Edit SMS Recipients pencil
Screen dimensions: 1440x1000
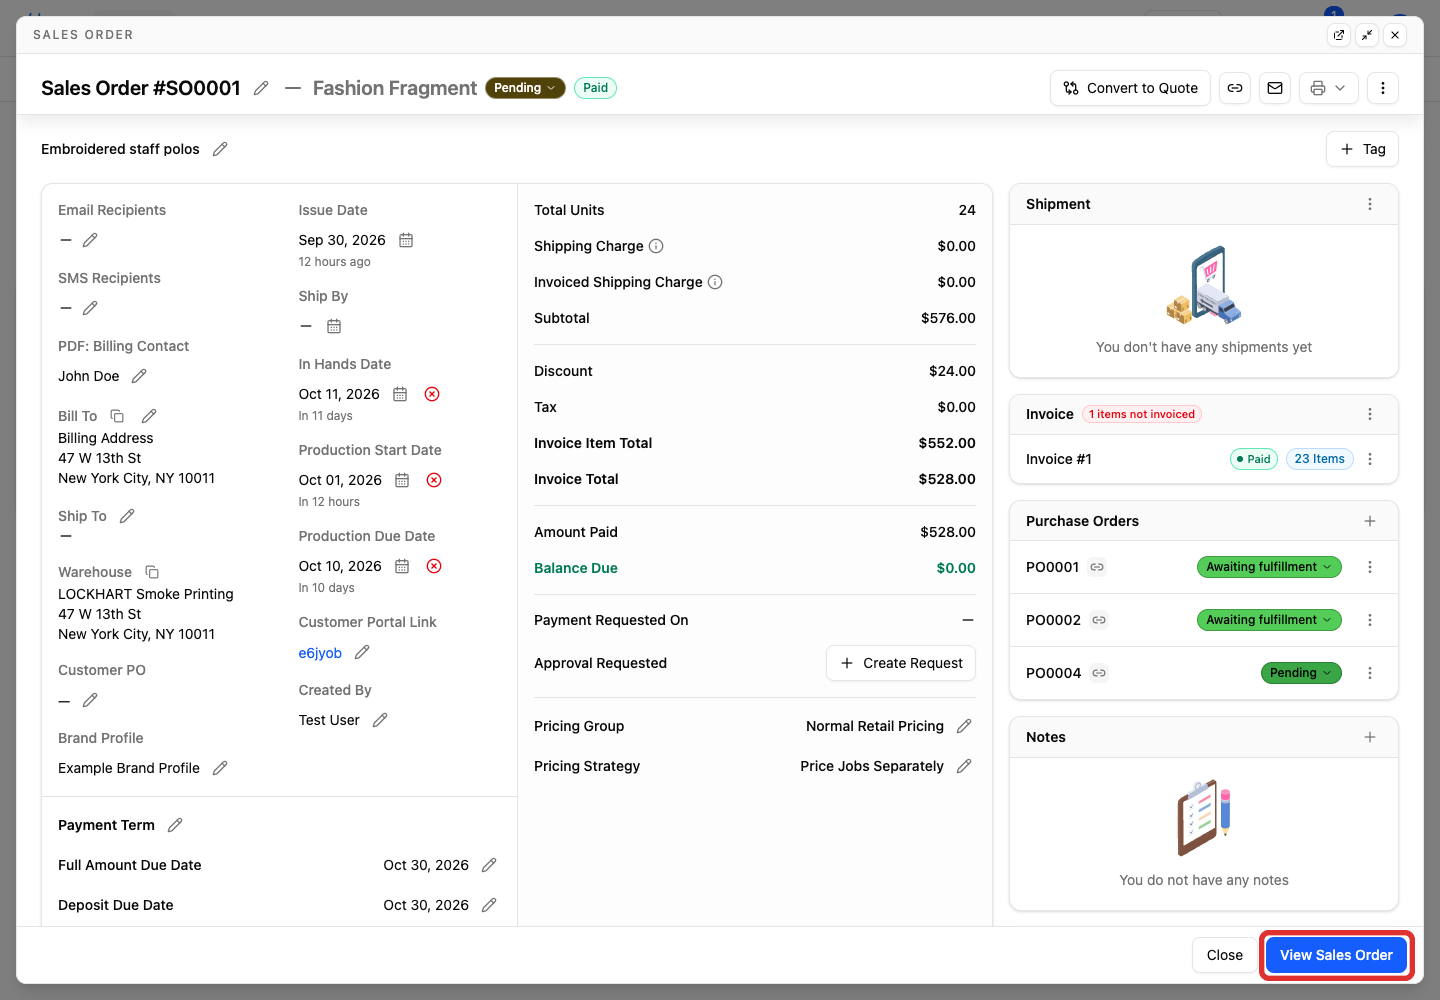pos(90,308)
